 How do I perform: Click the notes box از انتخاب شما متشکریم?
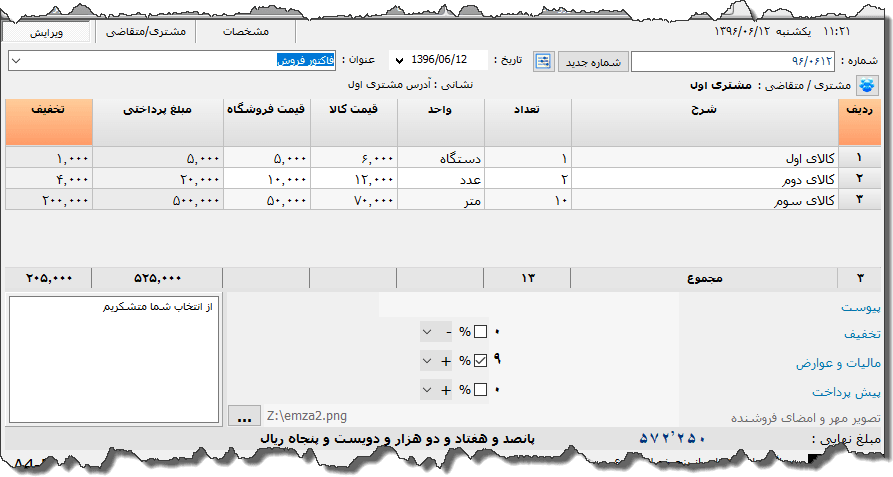click(x=114, y=359)
